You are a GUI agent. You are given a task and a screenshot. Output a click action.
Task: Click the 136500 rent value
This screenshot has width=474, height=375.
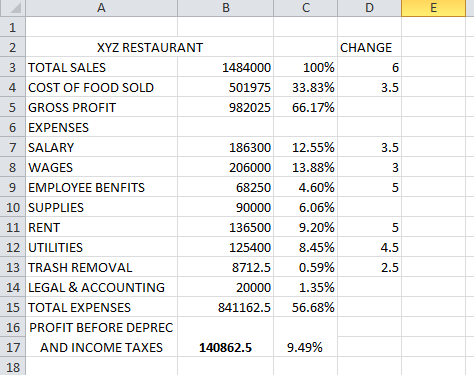point(226,227)
